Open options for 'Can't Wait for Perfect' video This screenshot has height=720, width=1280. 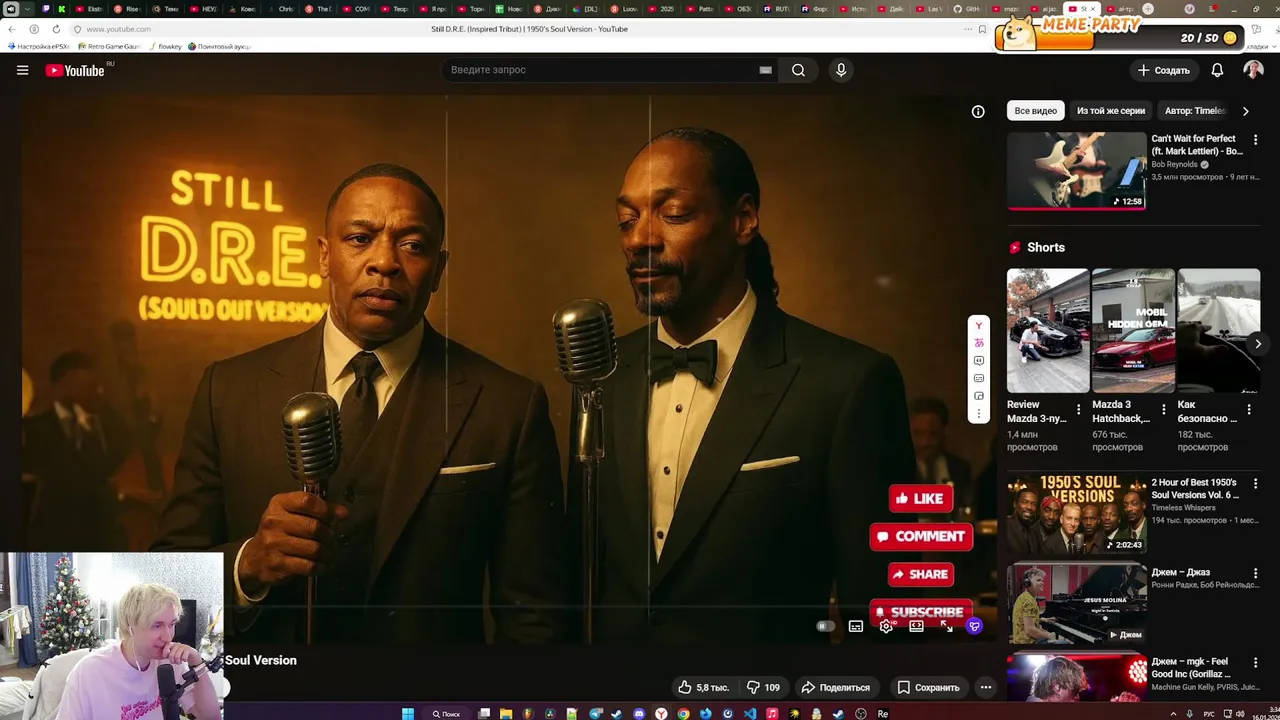click(1255, 141)
